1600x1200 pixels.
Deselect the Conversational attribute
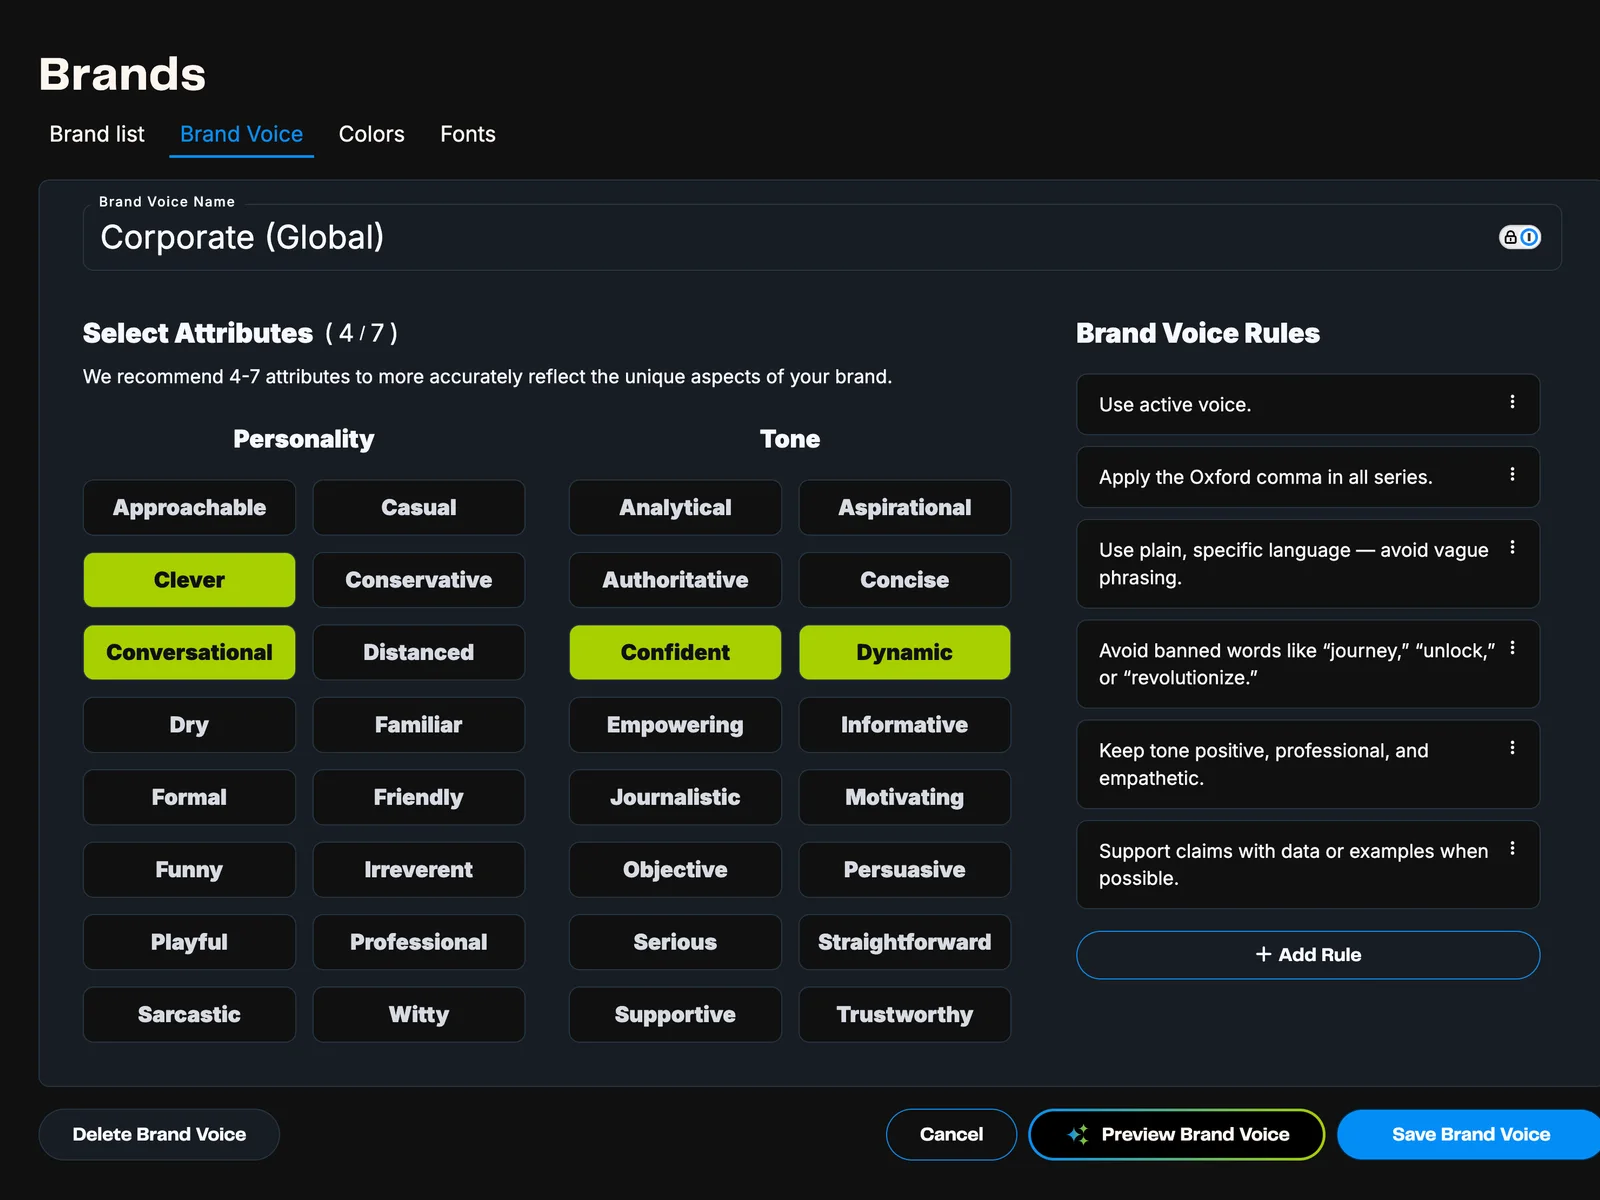pyautogui.click(x=189, y=652)
